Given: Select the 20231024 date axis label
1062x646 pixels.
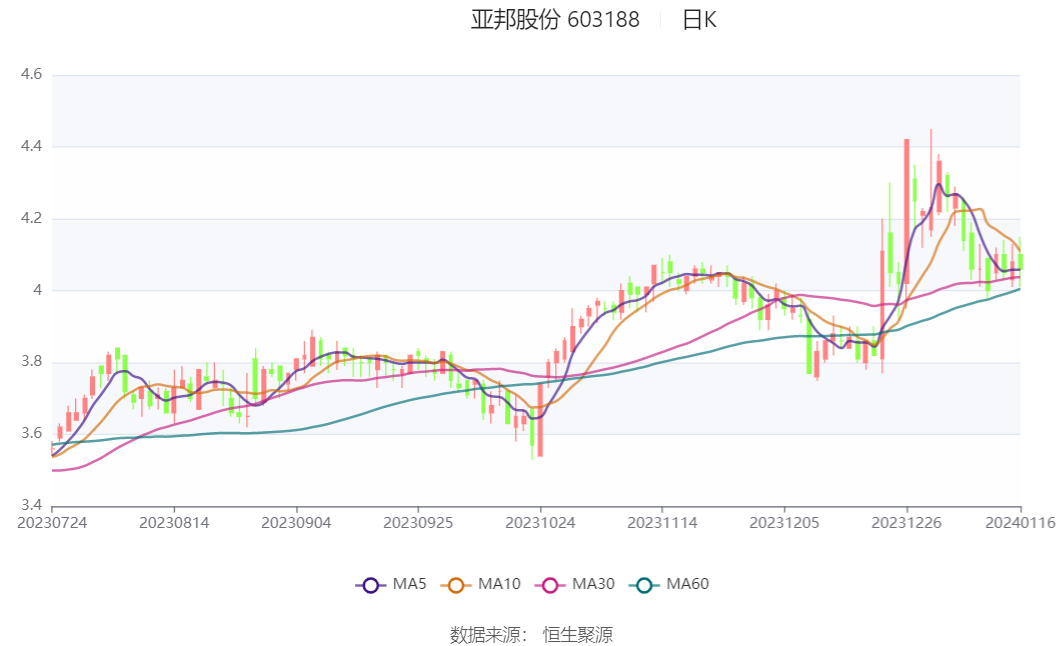Looking at the screenshot, I should point(540,523).
